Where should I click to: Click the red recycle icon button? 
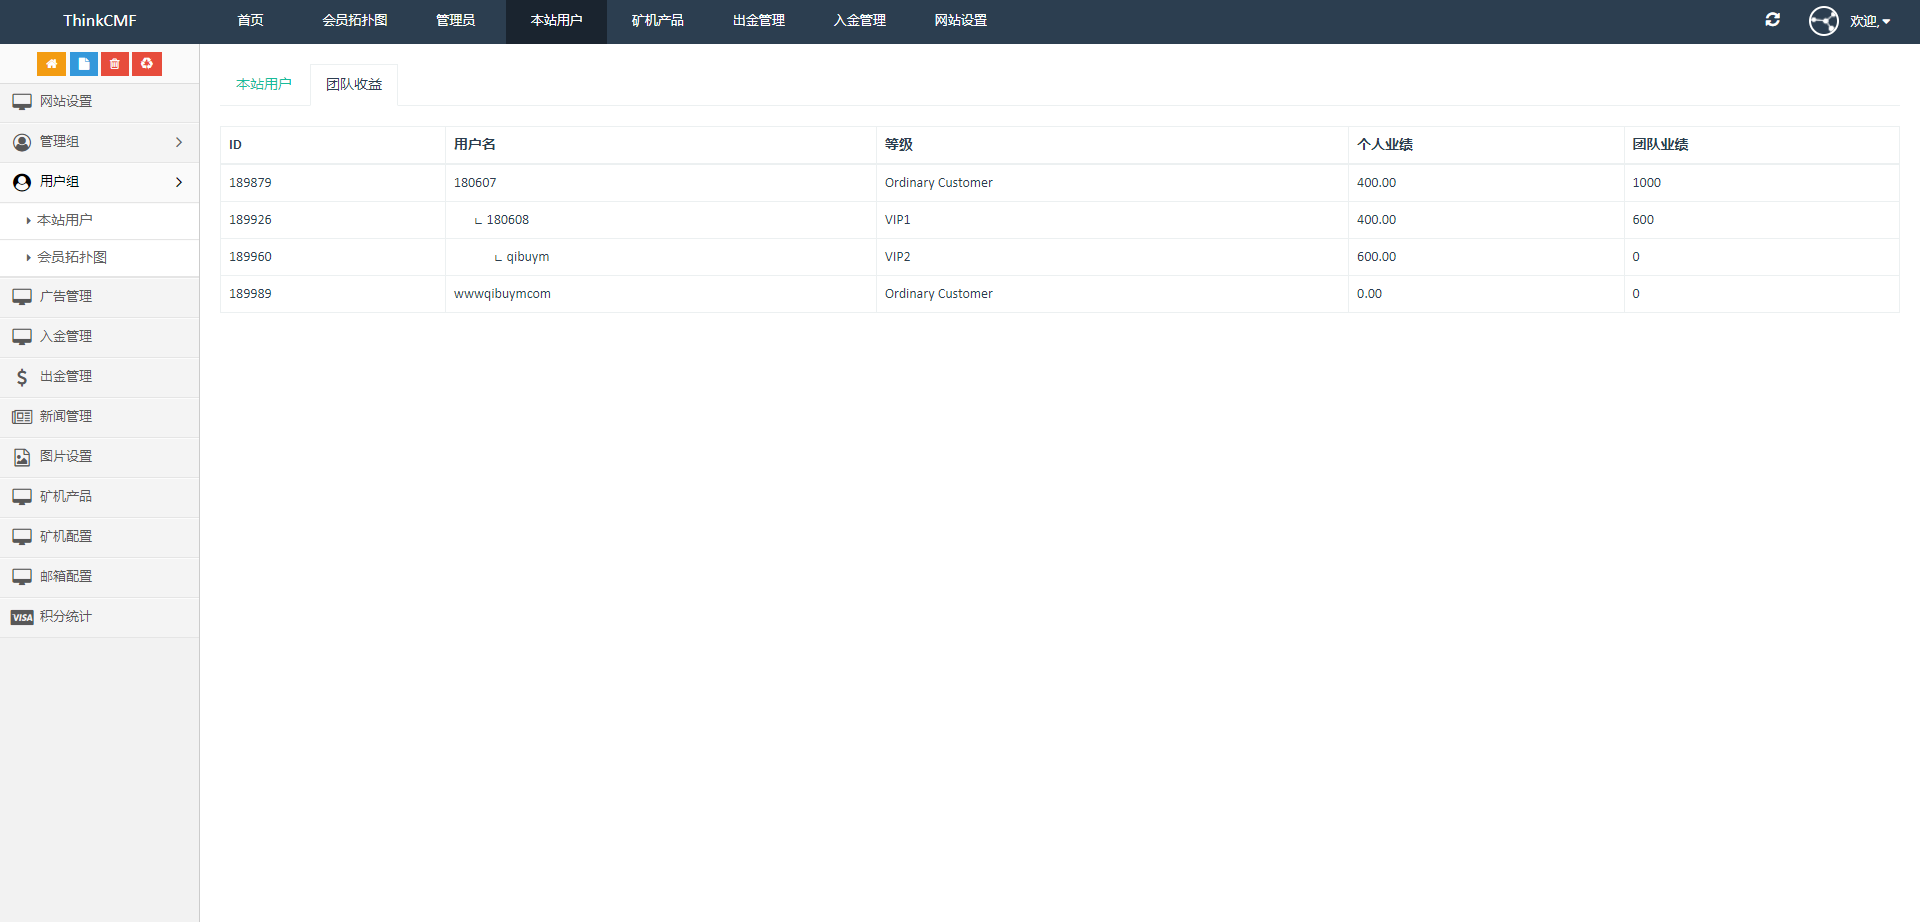[x=147, y=64]
